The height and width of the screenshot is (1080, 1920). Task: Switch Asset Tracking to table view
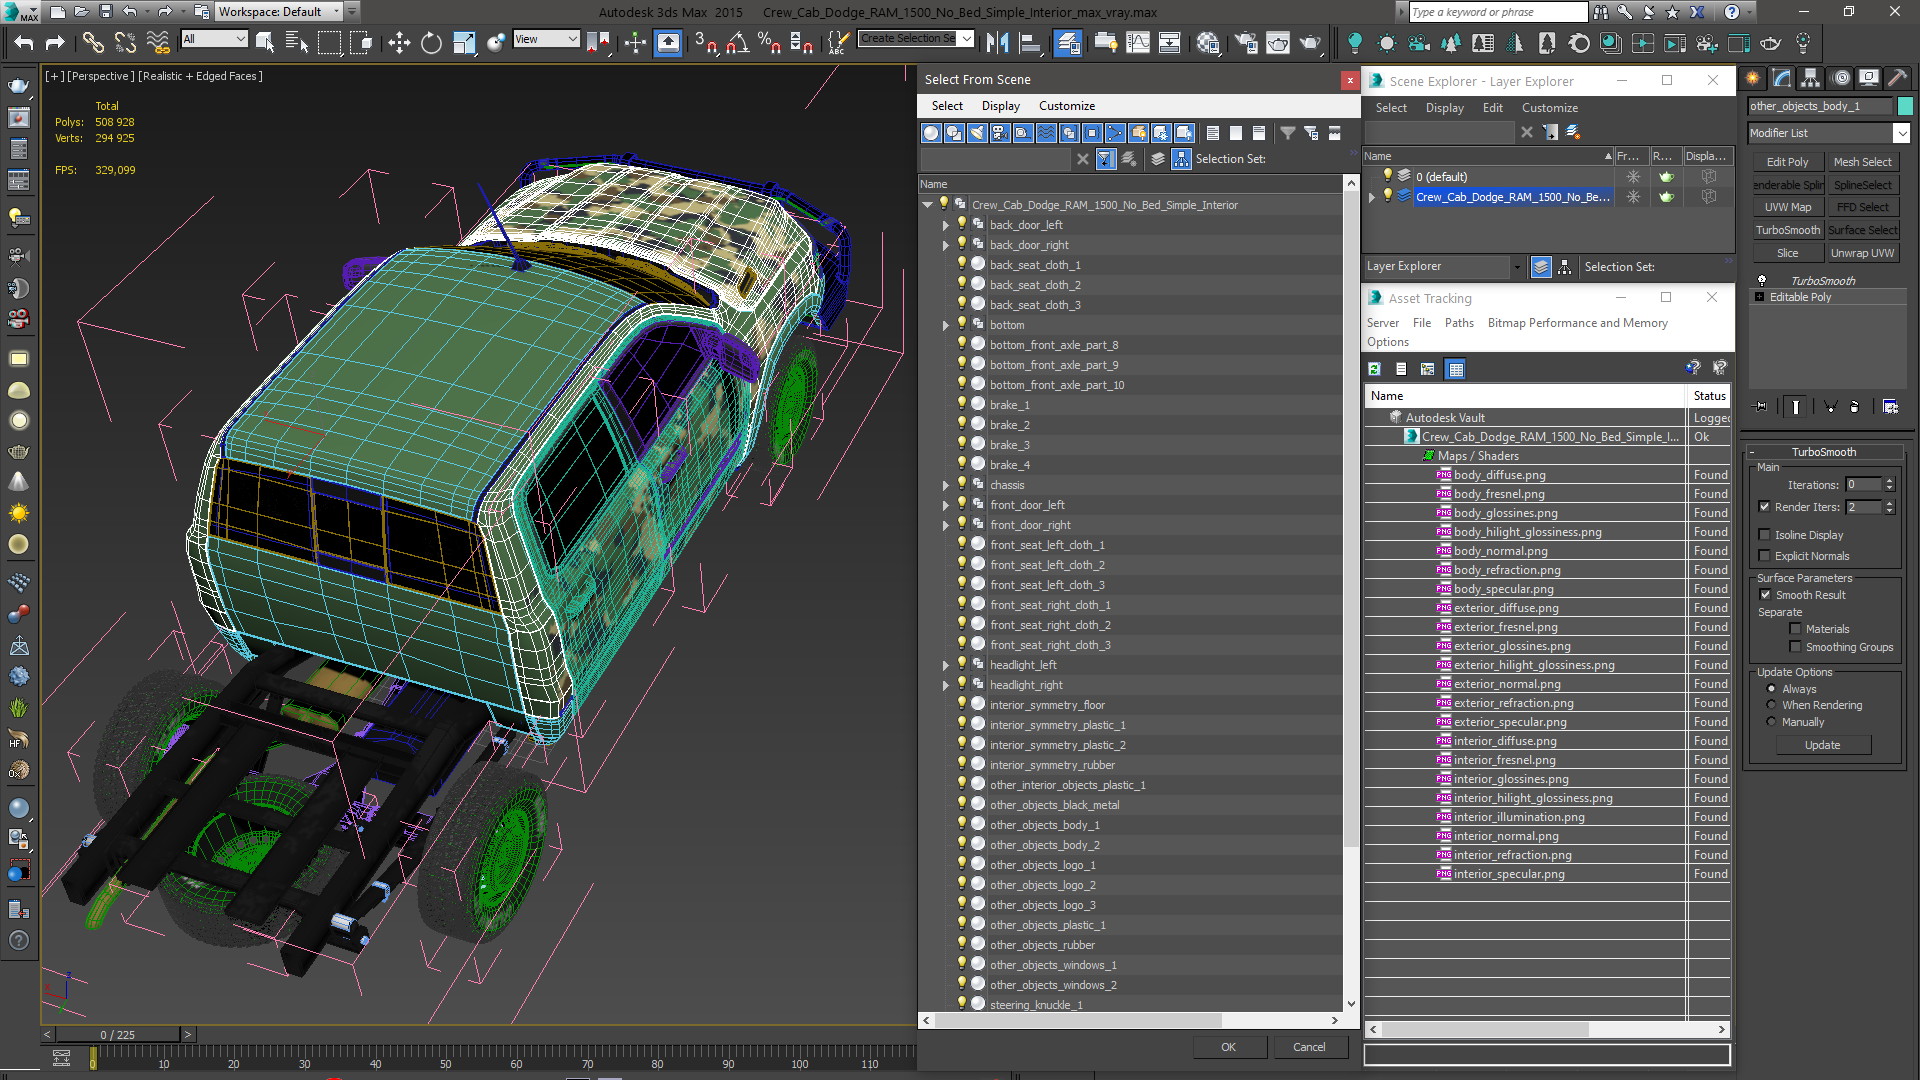(1456, 369)
